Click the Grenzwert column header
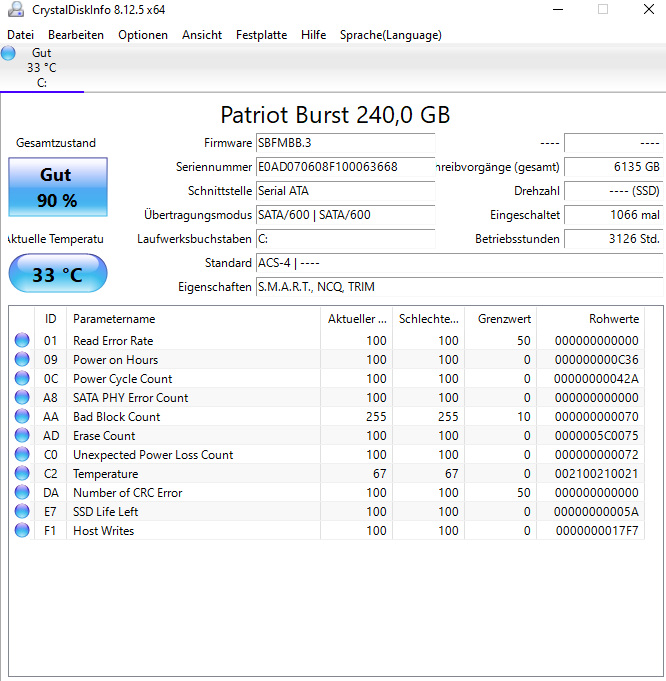The image size is (666, 681). [500, 319]
